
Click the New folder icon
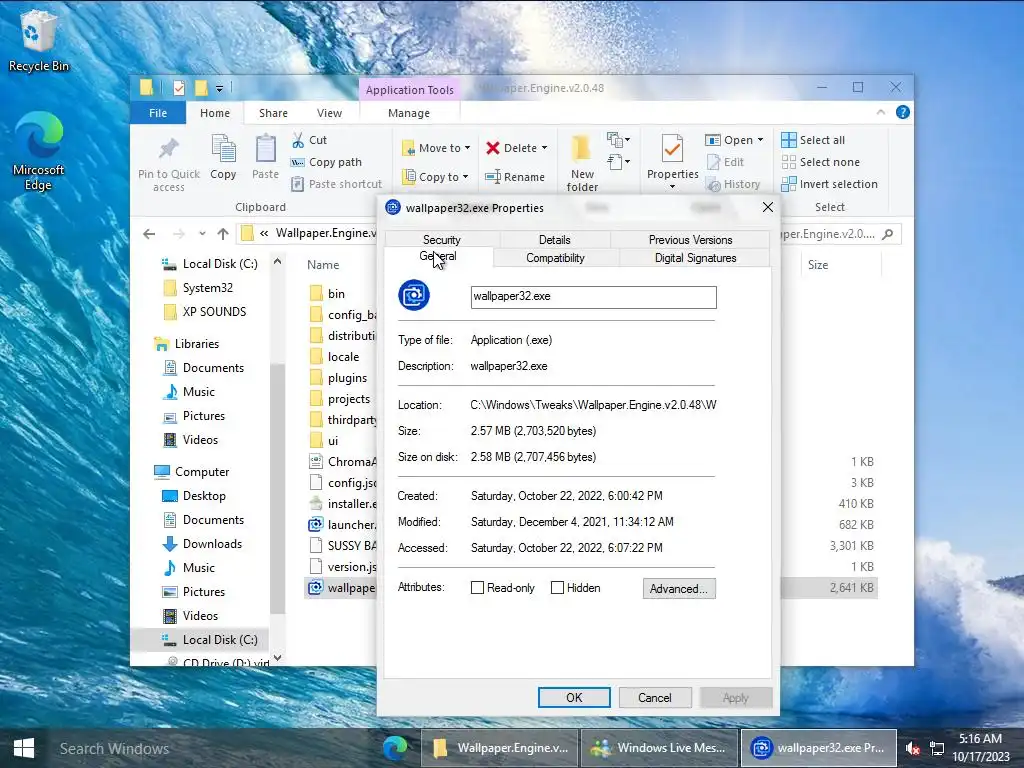pos(581,149)
